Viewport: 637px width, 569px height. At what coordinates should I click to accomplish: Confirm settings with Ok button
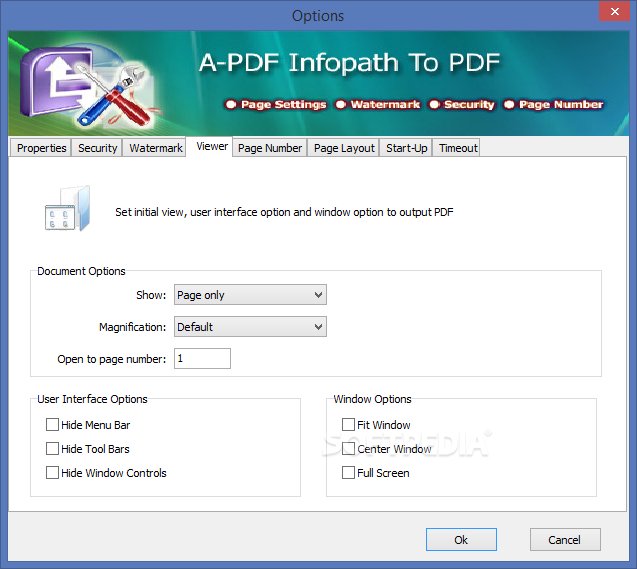tap(461, 540)
